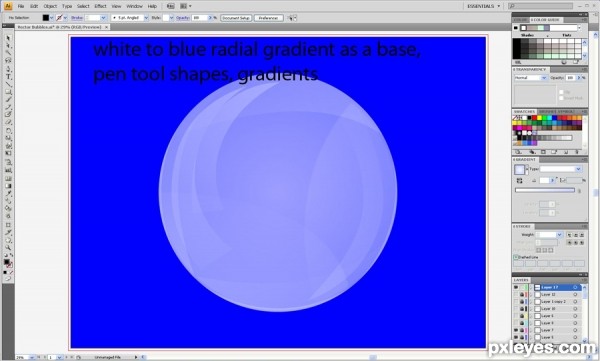Open the ESSENTIALS workspace switcher
Viewport: 600px width, 361px height.
pos(484,6)
